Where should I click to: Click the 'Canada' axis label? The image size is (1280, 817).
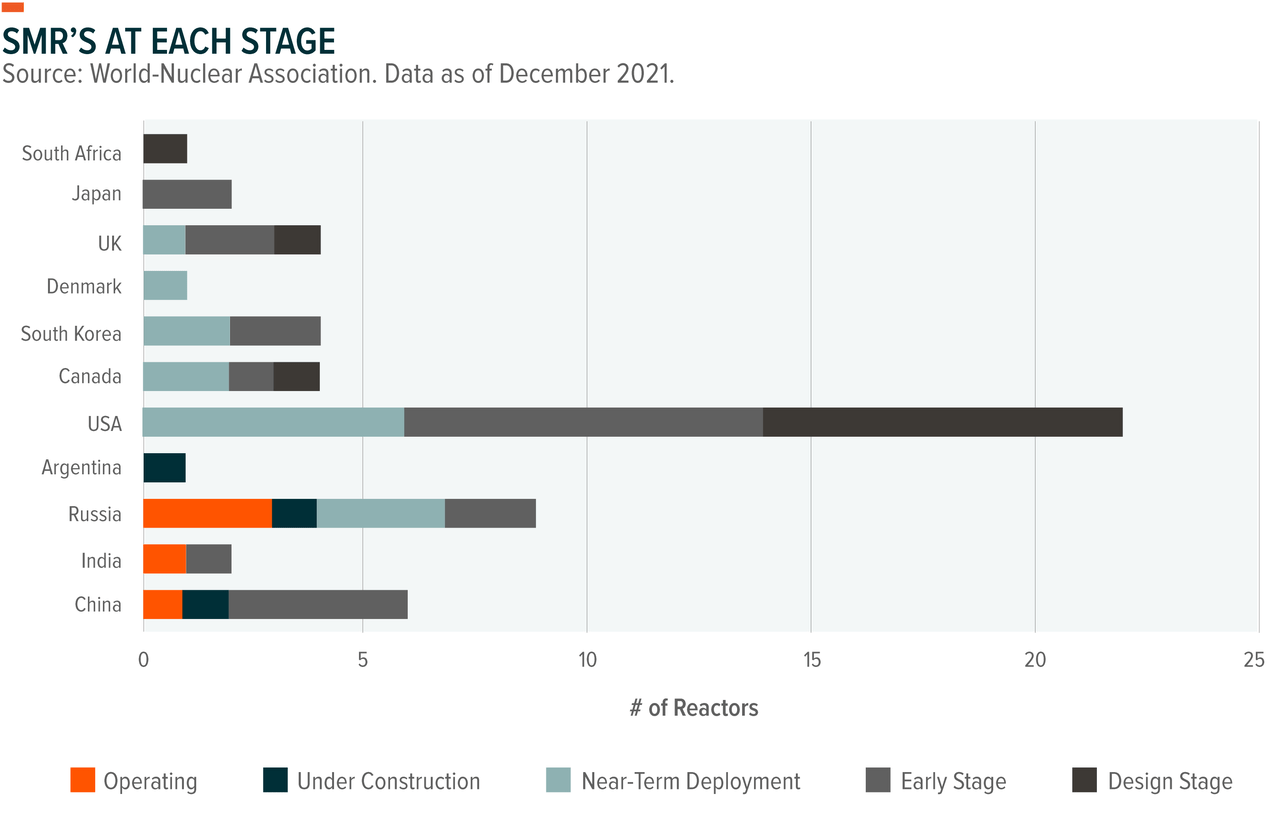tap(88, 377)
